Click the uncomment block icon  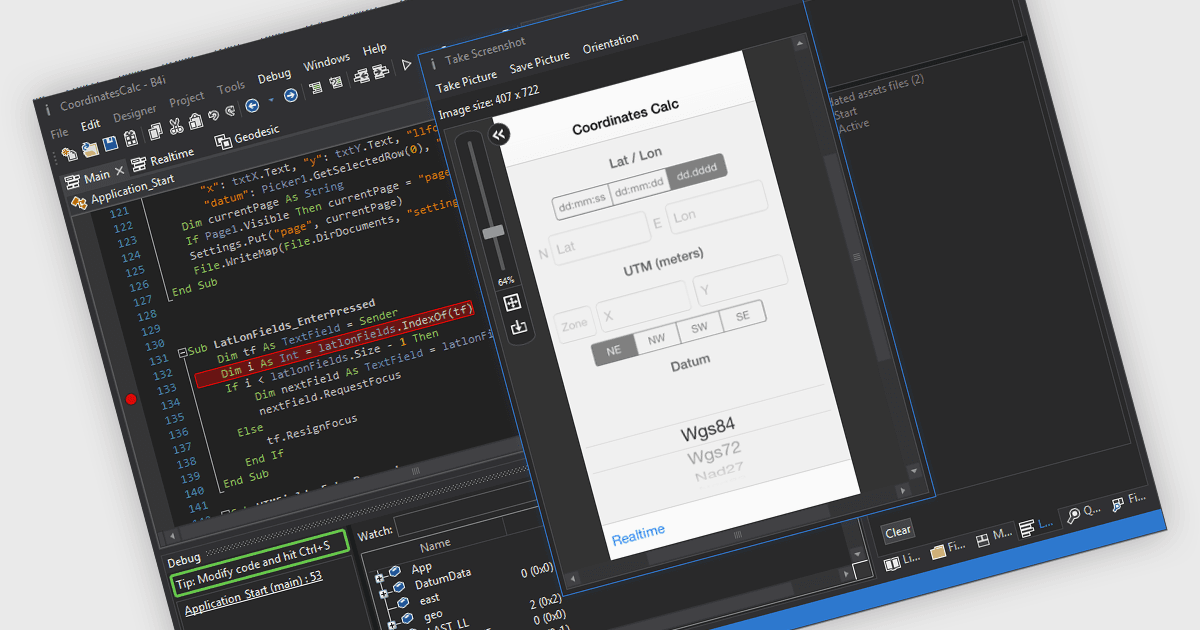coord(336,82)
